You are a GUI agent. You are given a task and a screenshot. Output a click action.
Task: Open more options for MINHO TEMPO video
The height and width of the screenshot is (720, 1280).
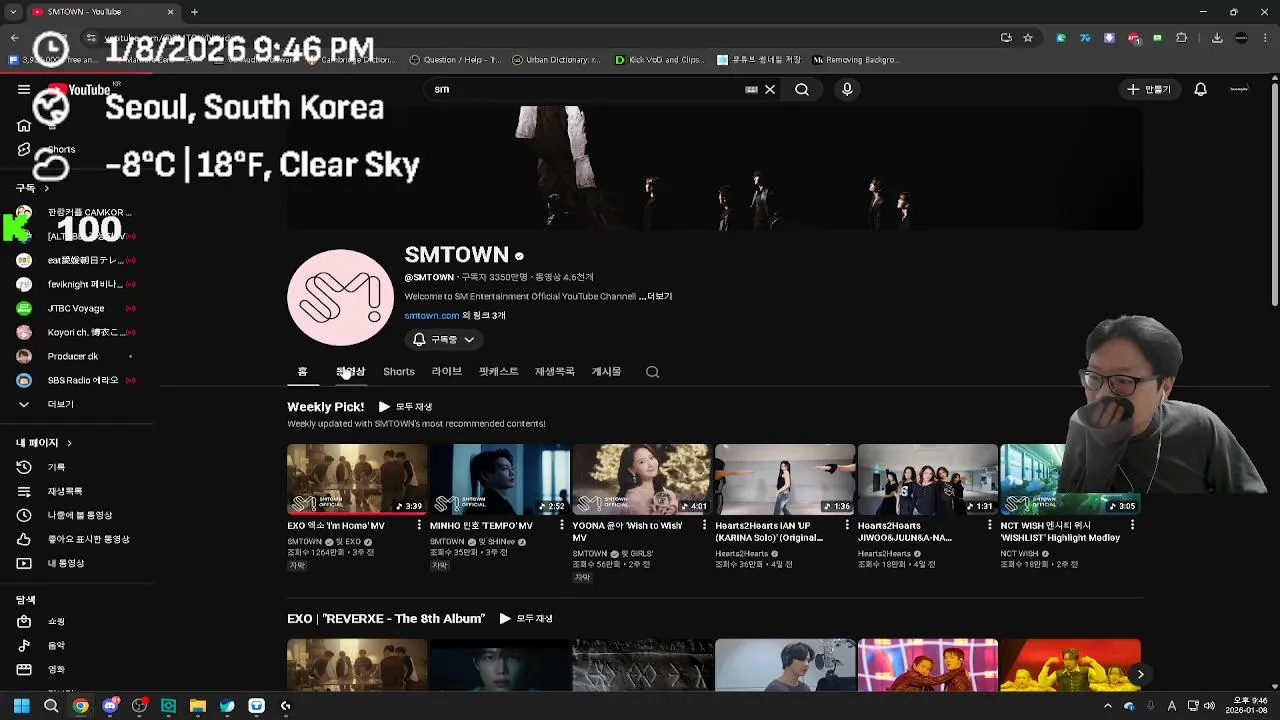tap(562, 525)
